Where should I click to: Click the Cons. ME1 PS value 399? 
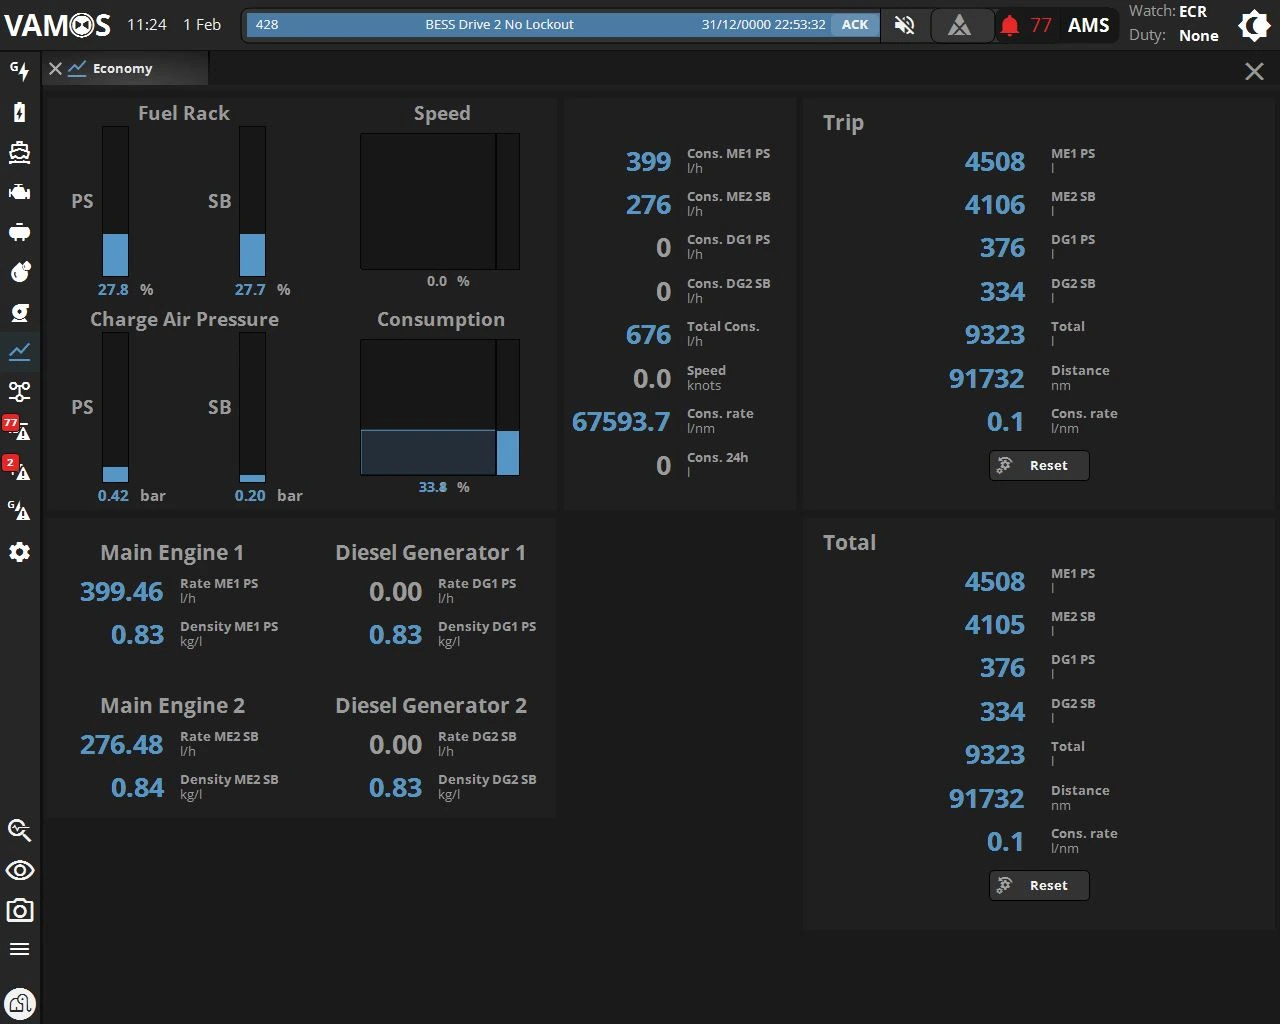648,161
